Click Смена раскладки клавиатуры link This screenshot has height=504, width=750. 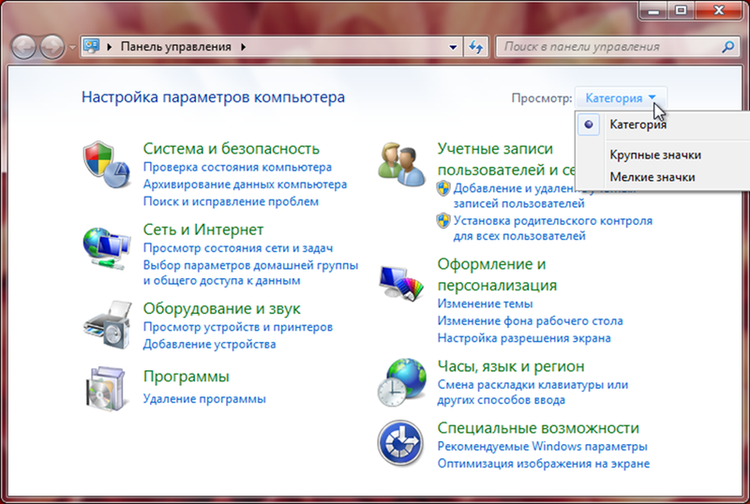(532, 392)
